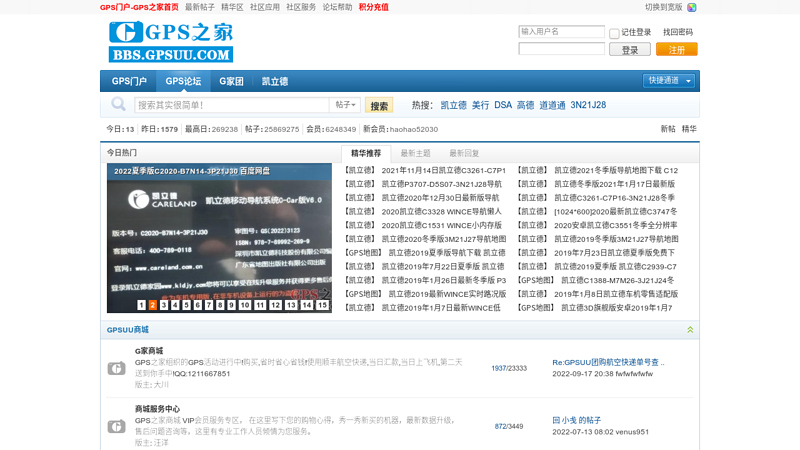The width and height of the screenshot is (800, 450).
Task: Open the GPS门户 nav tab
Action: coord(129,81)
